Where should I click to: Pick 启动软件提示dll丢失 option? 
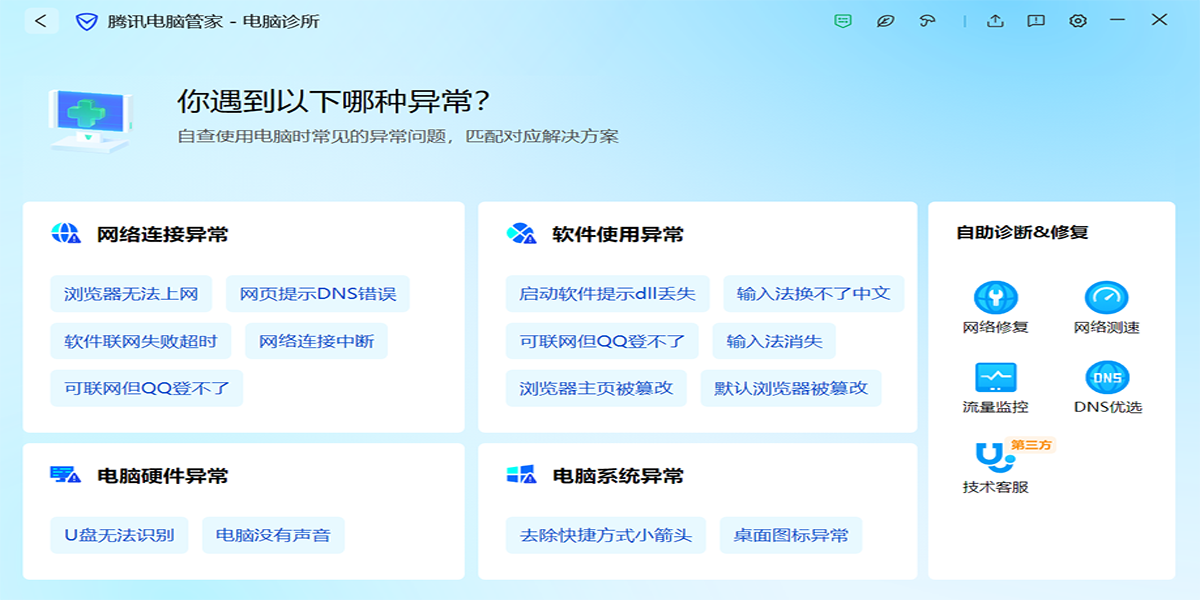tap(607, 294)
